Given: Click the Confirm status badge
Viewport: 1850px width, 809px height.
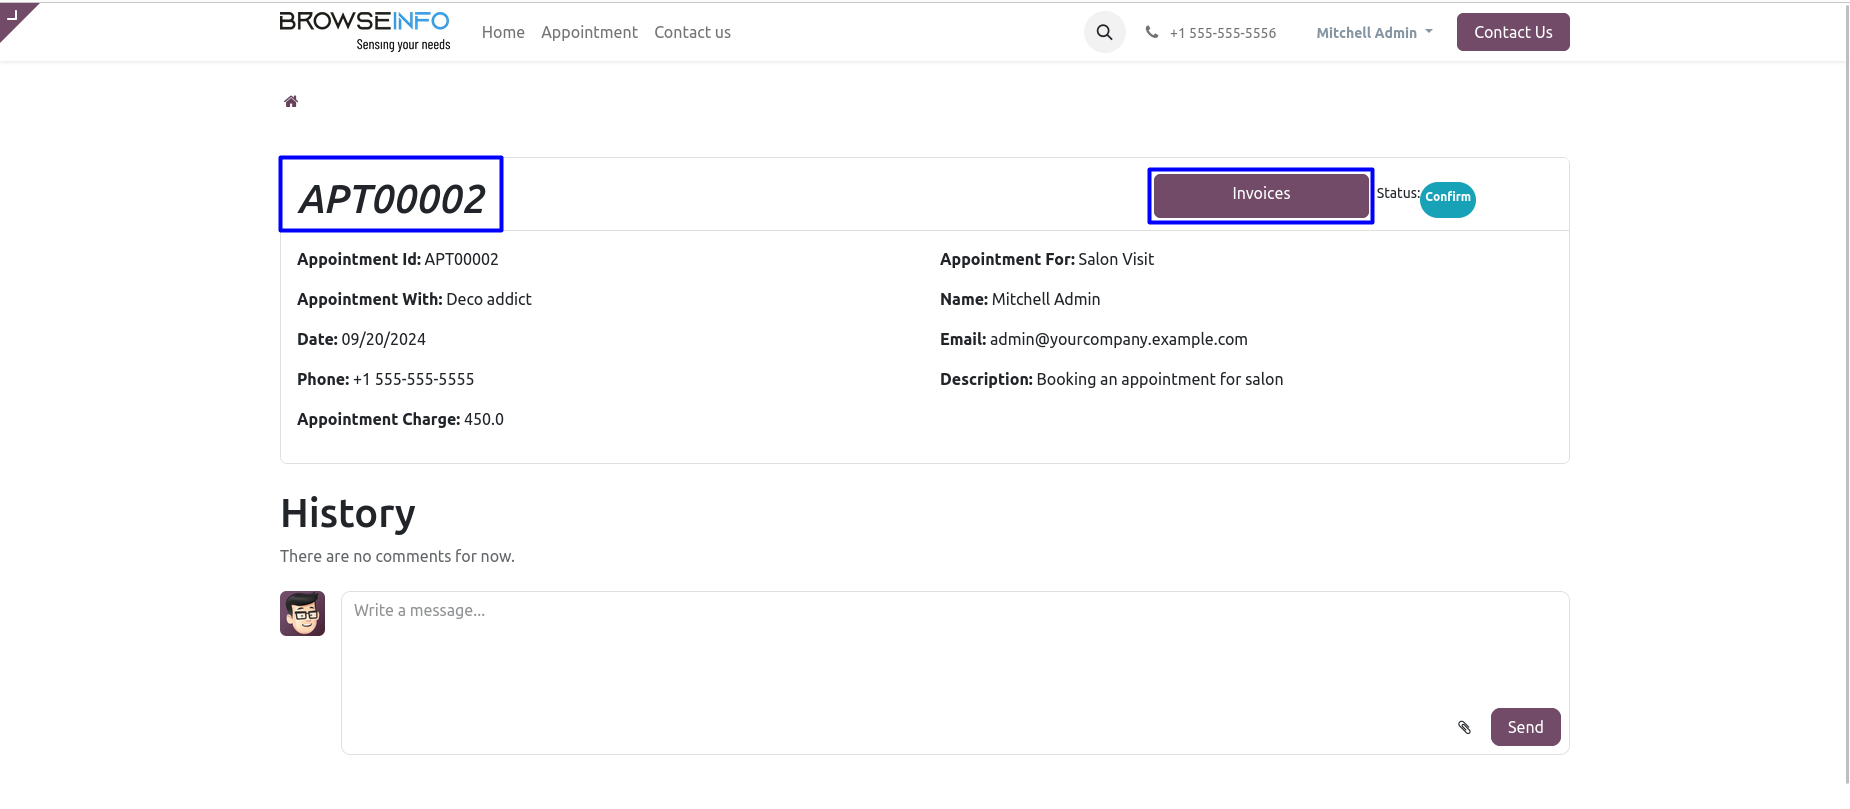Looking at the screenshot, I should (x=1447, y=198).
